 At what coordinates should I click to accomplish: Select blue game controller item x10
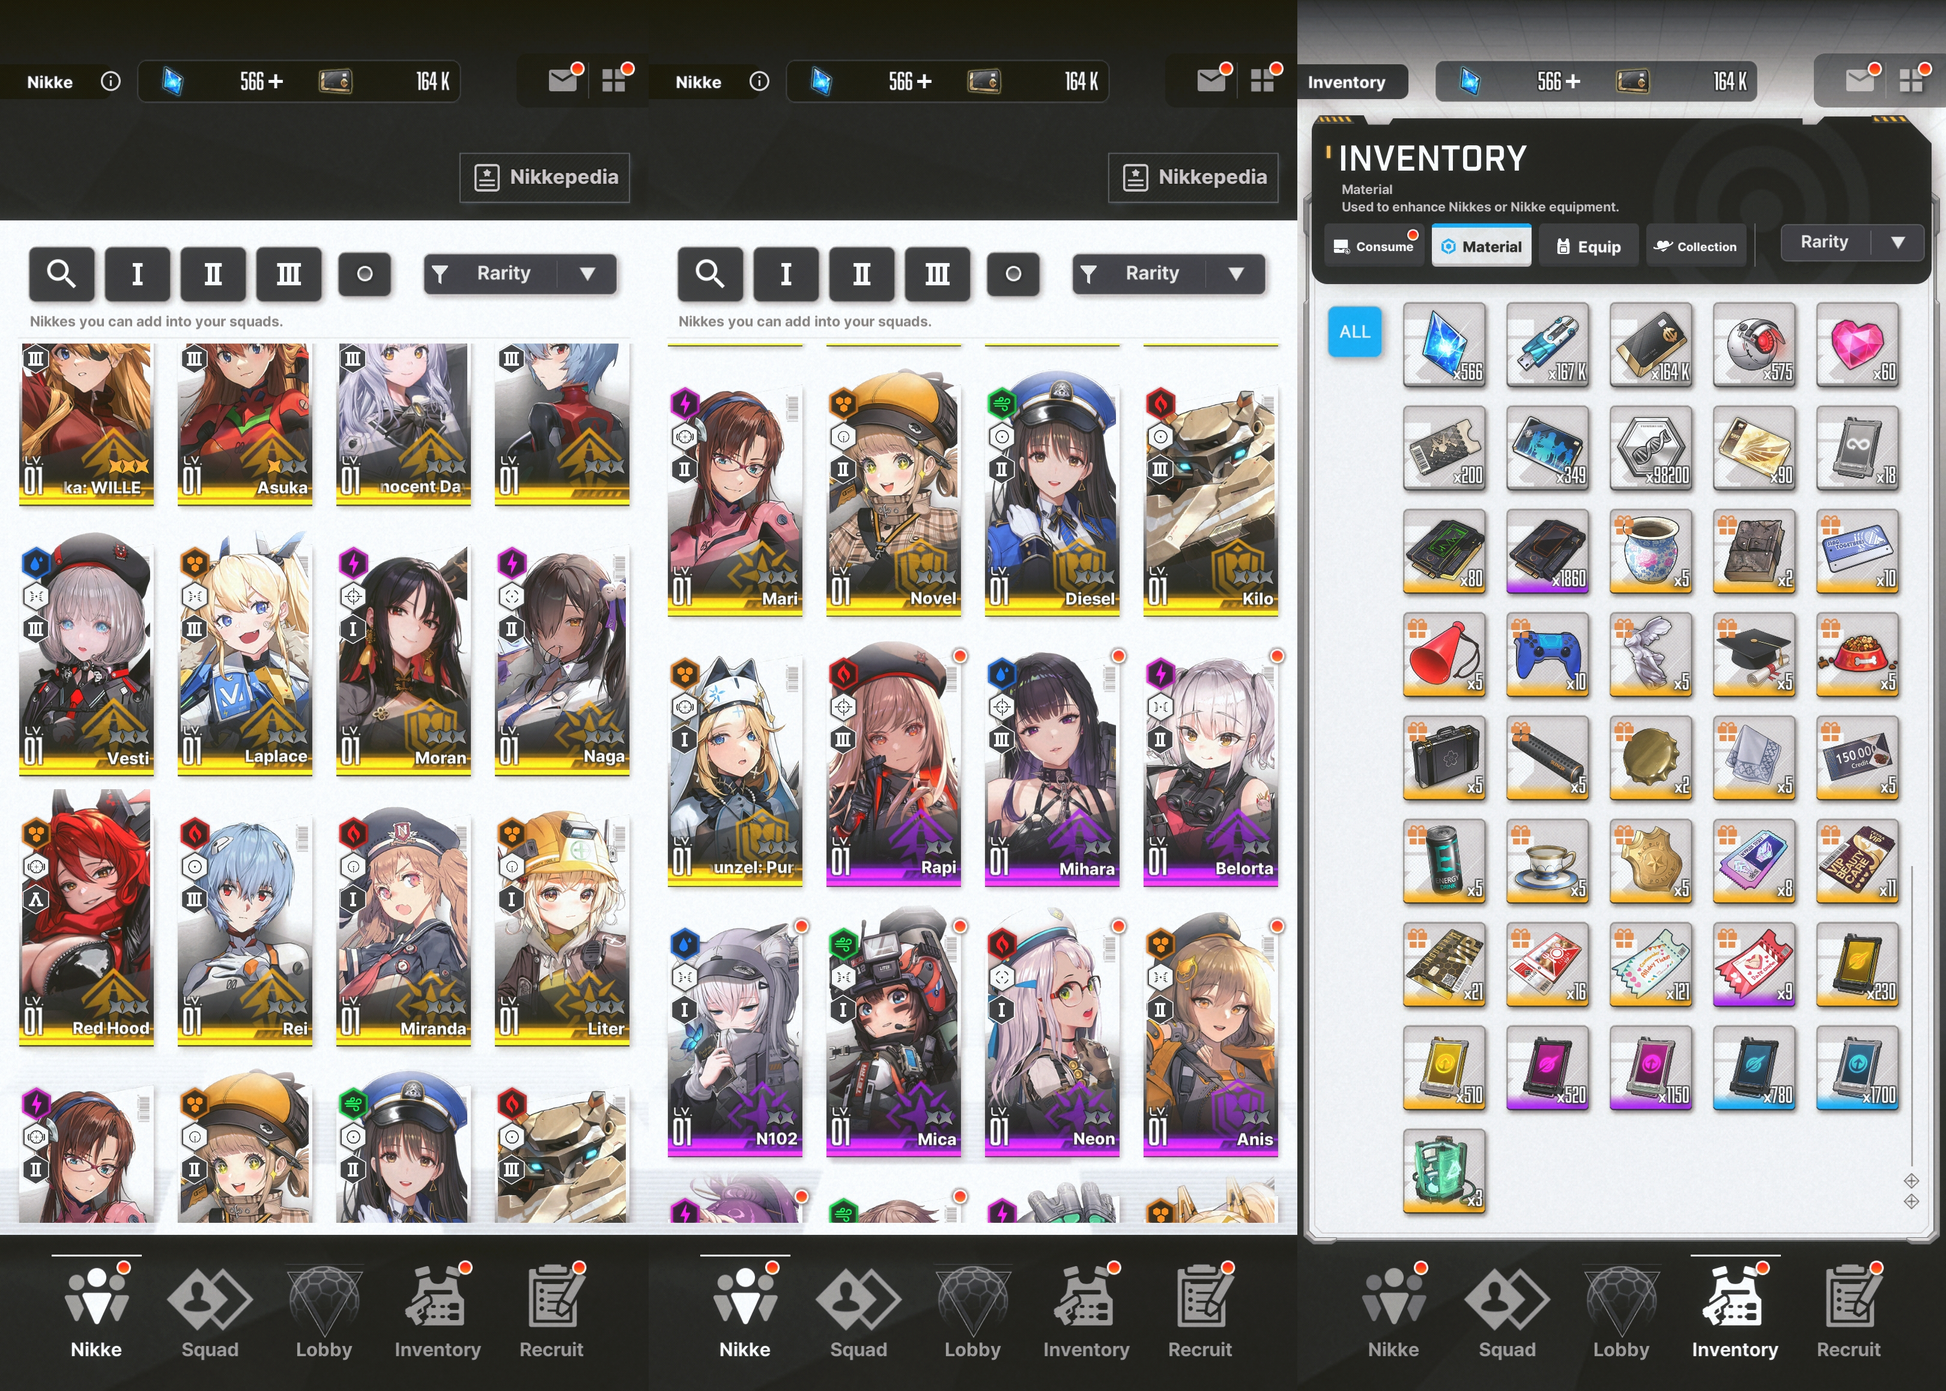click(1547, 655)
